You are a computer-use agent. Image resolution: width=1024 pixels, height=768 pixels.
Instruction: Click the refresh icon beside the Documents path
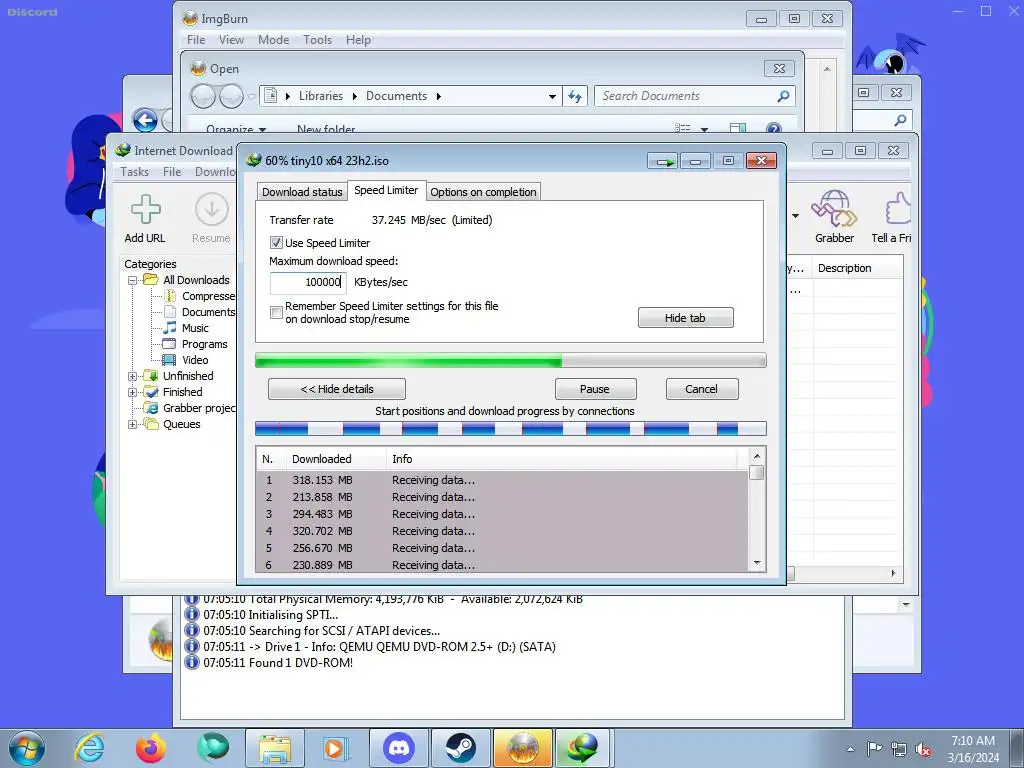pyautogui.click(x=575, y=97)
